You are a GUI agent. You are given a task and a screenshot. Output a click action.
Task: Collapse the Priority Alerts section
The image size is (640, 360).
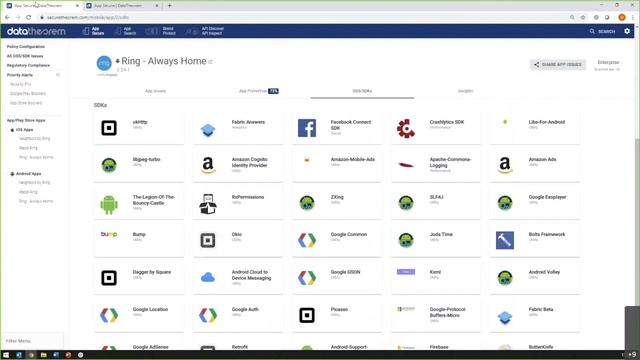58,75
